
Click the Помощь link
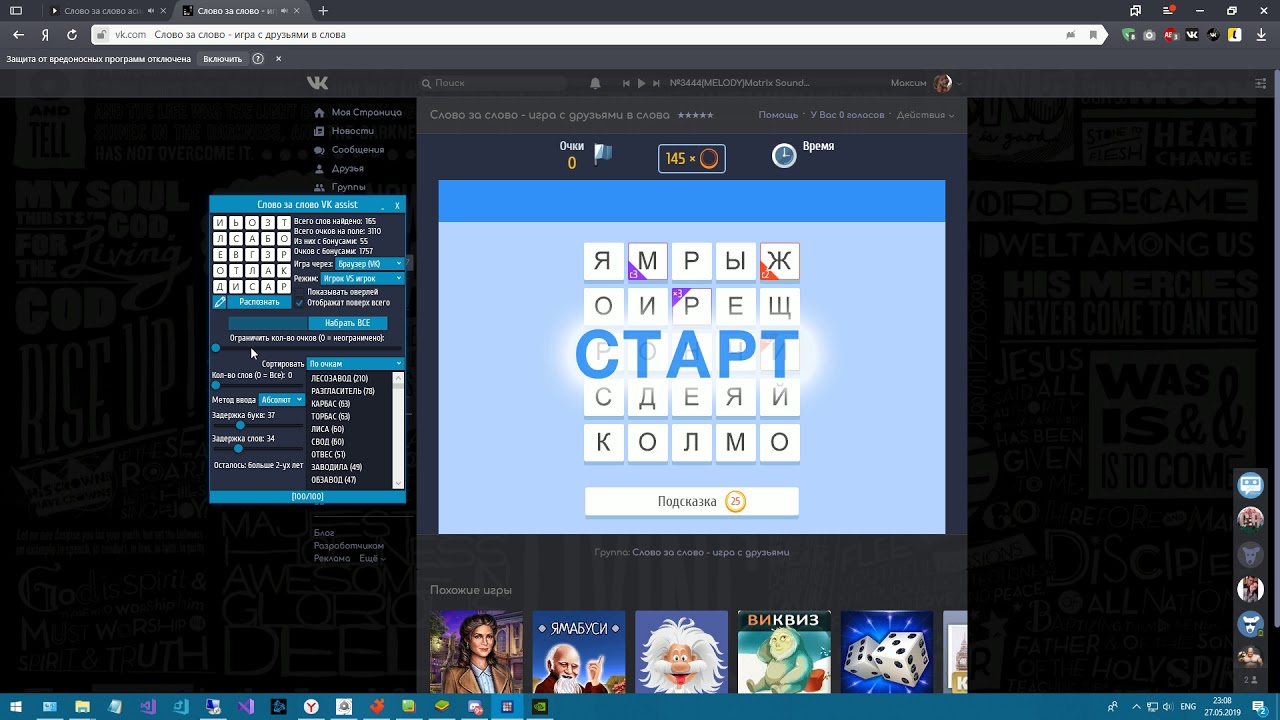778,115
